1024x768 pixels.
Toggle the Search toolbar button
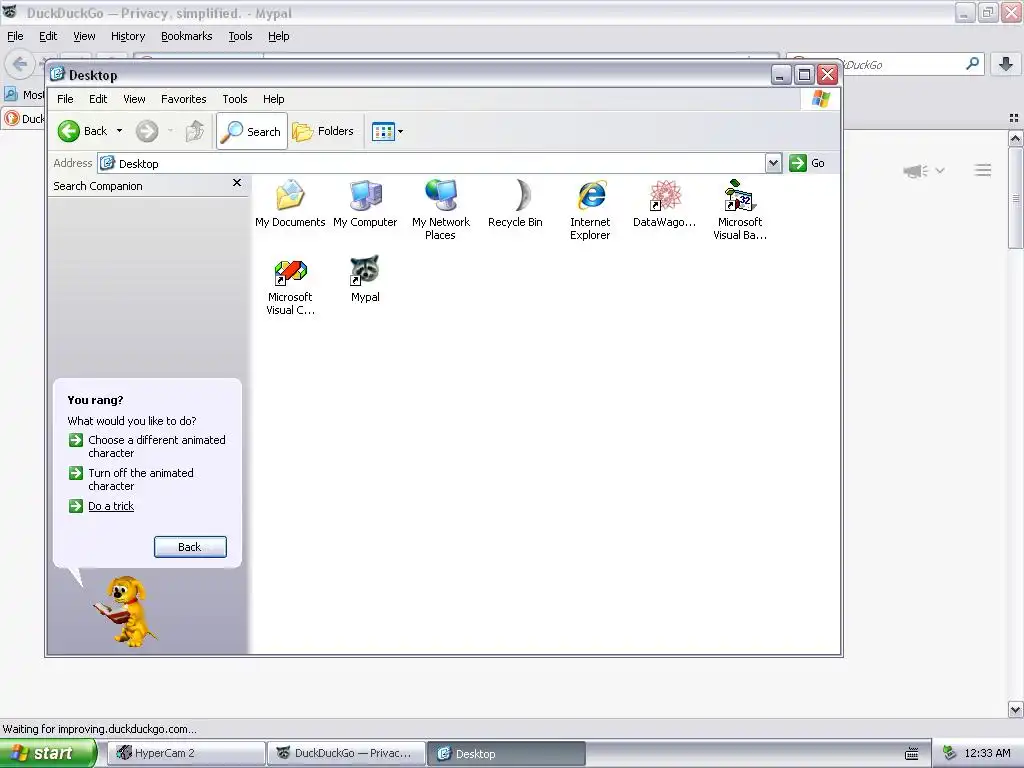(x=252, y=131)
